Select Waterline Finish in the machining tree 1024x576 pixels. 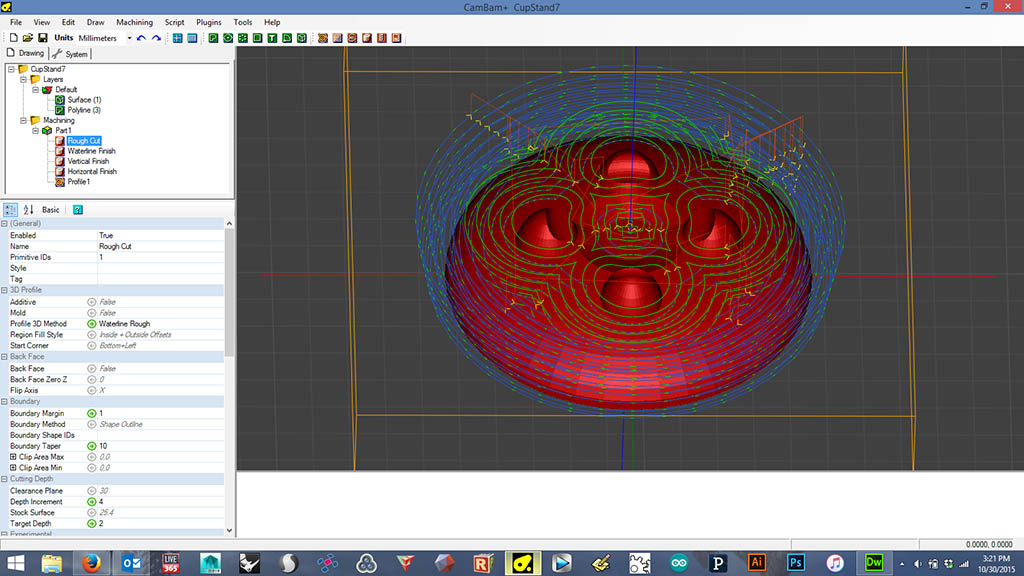(x=90, y=151)
